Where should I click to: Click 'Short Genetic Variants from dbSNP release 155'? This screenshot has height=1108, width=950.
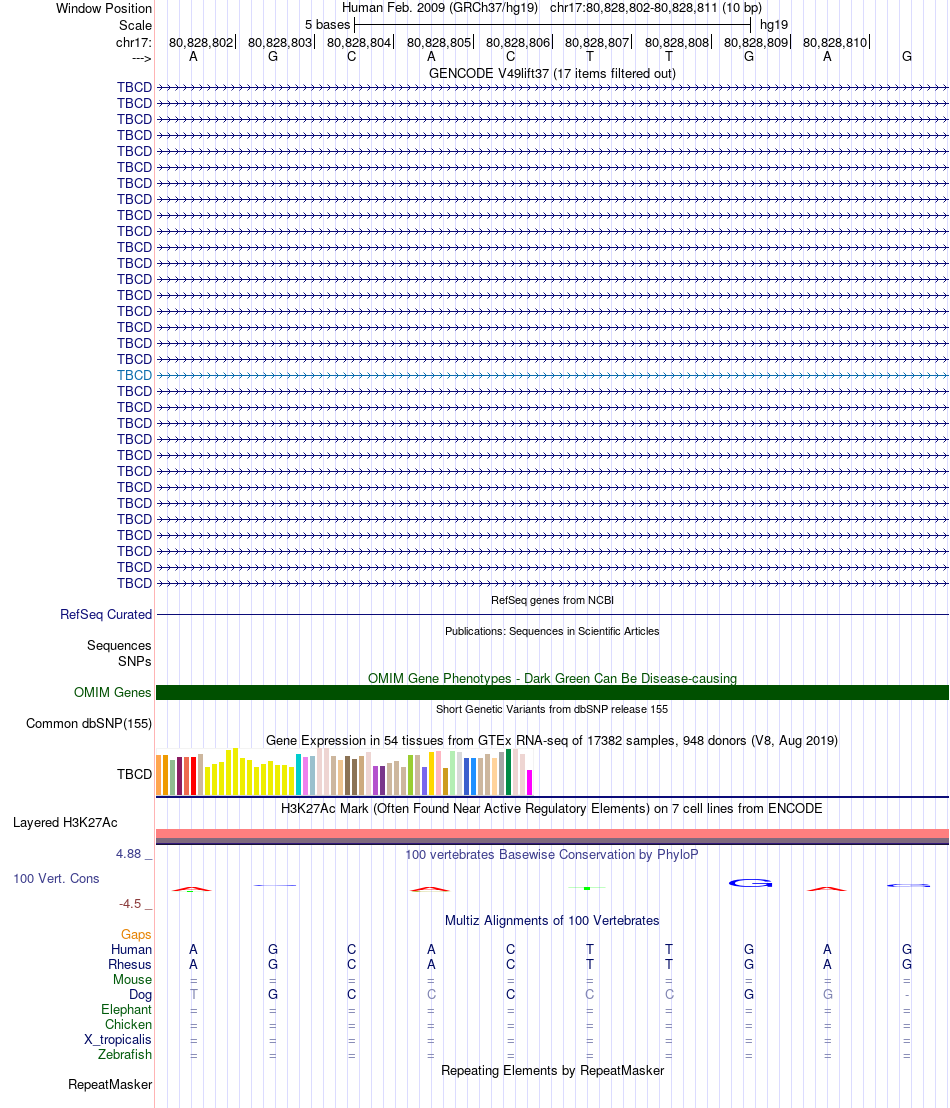click(552, 709)
